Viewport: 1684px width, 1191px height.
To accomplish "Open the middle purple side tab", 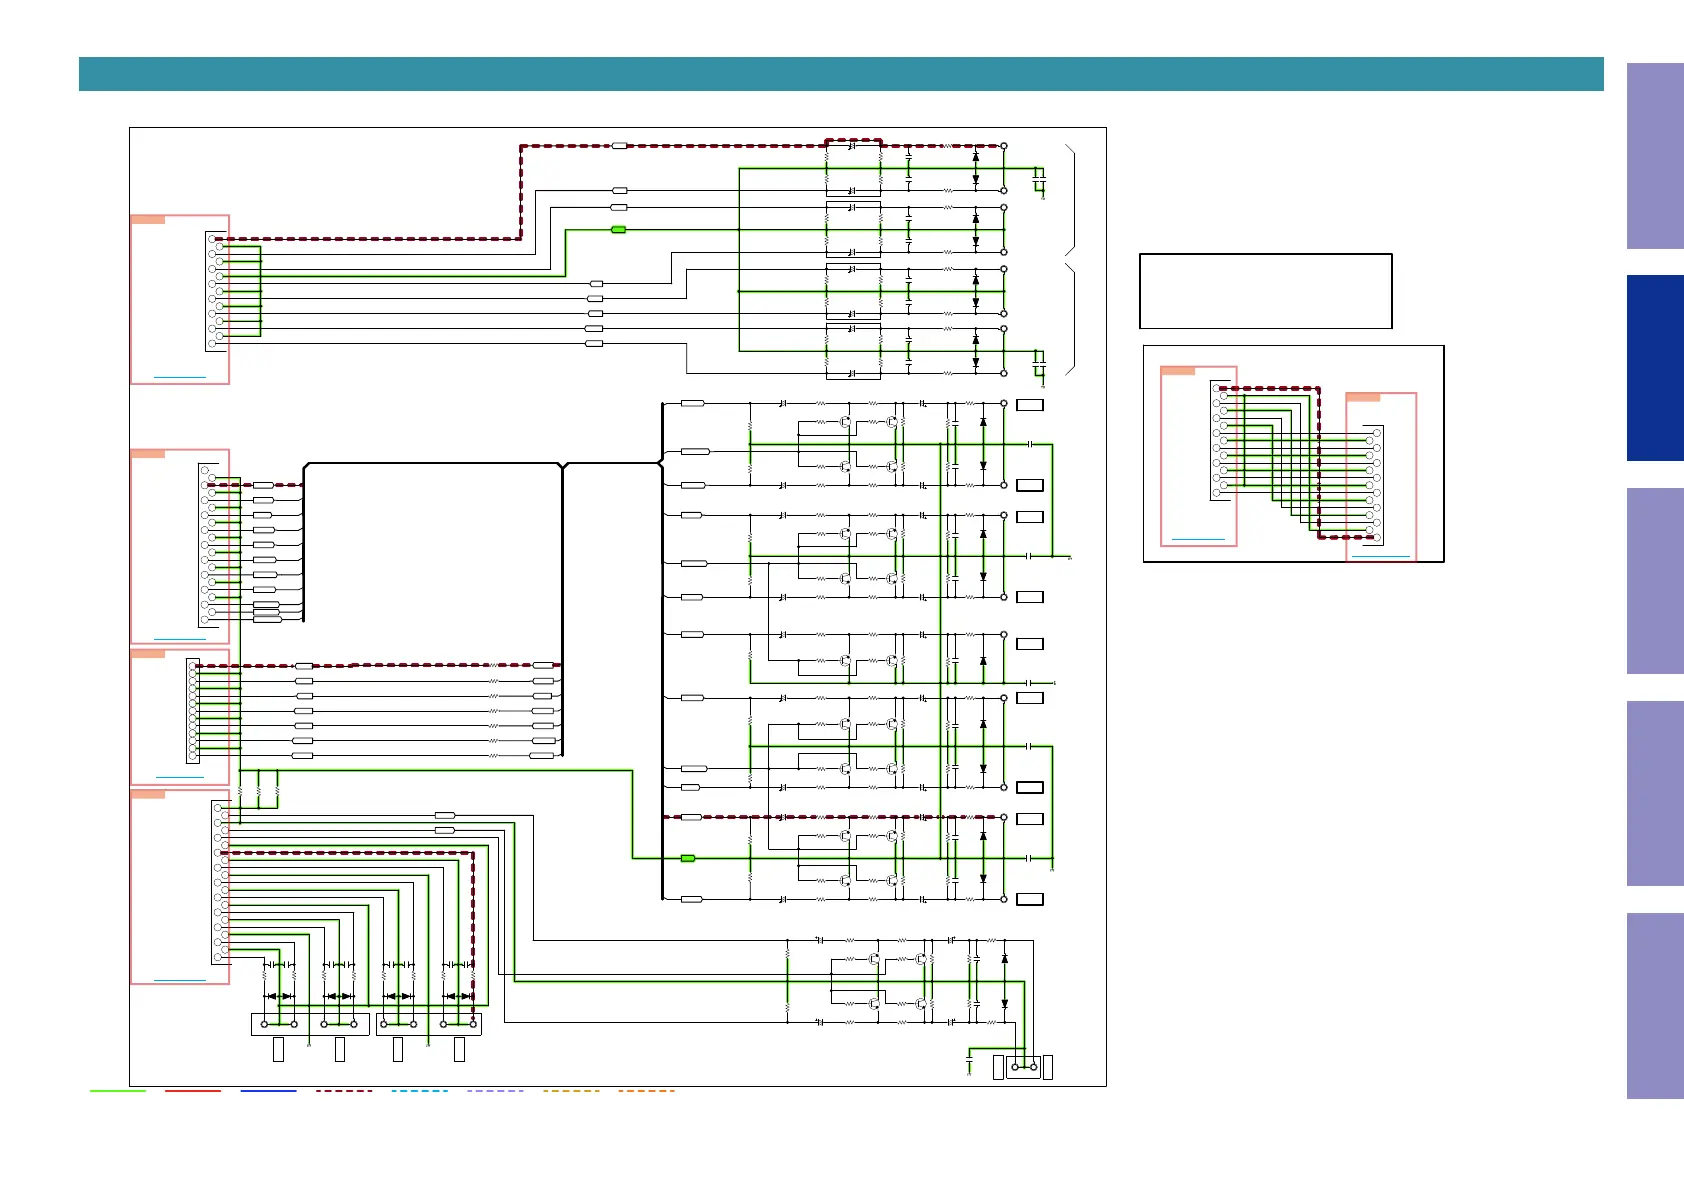I will click(x=1655, y=580).
